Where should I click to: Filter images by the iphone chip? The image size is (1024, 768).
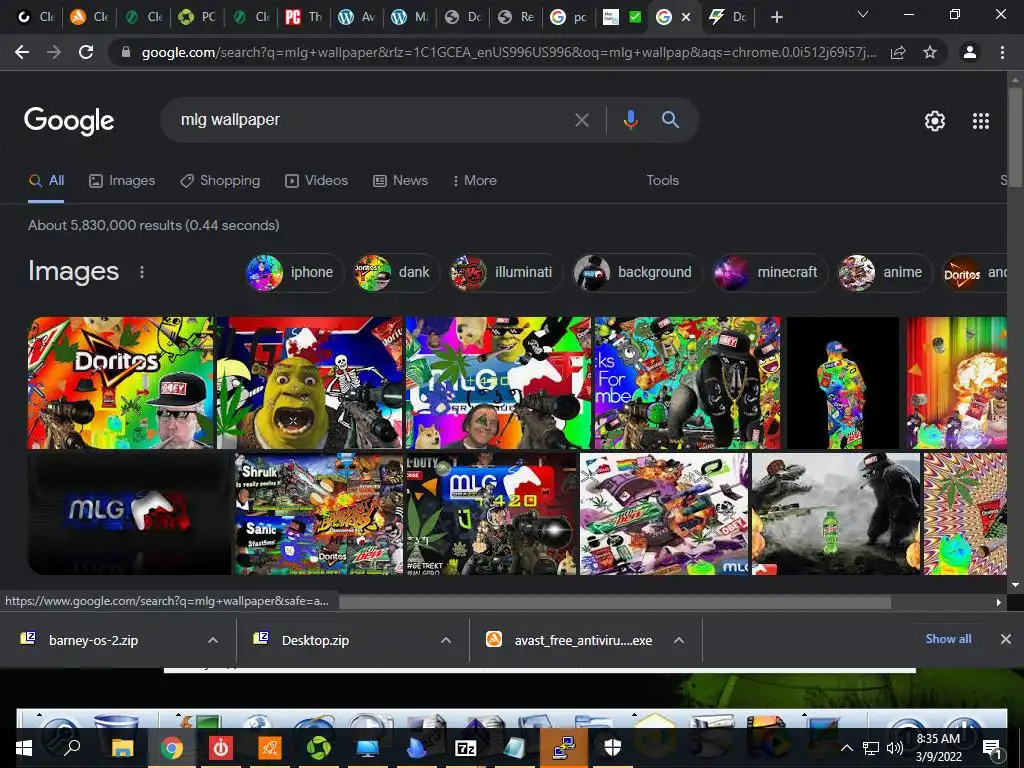pyautogui.click(x=294, y=272)
